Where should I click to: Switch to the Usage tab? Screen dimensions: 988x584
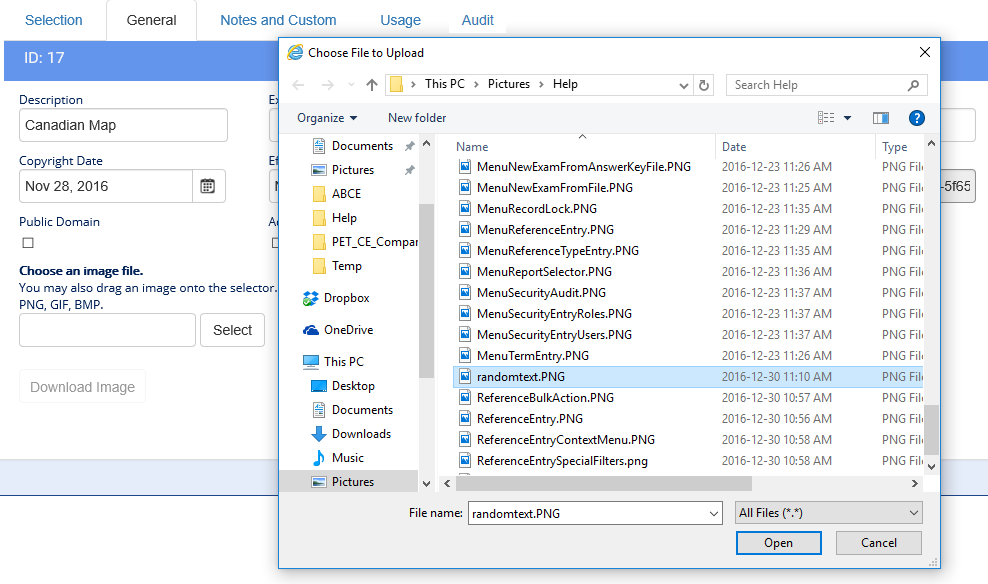click(400, 20)
